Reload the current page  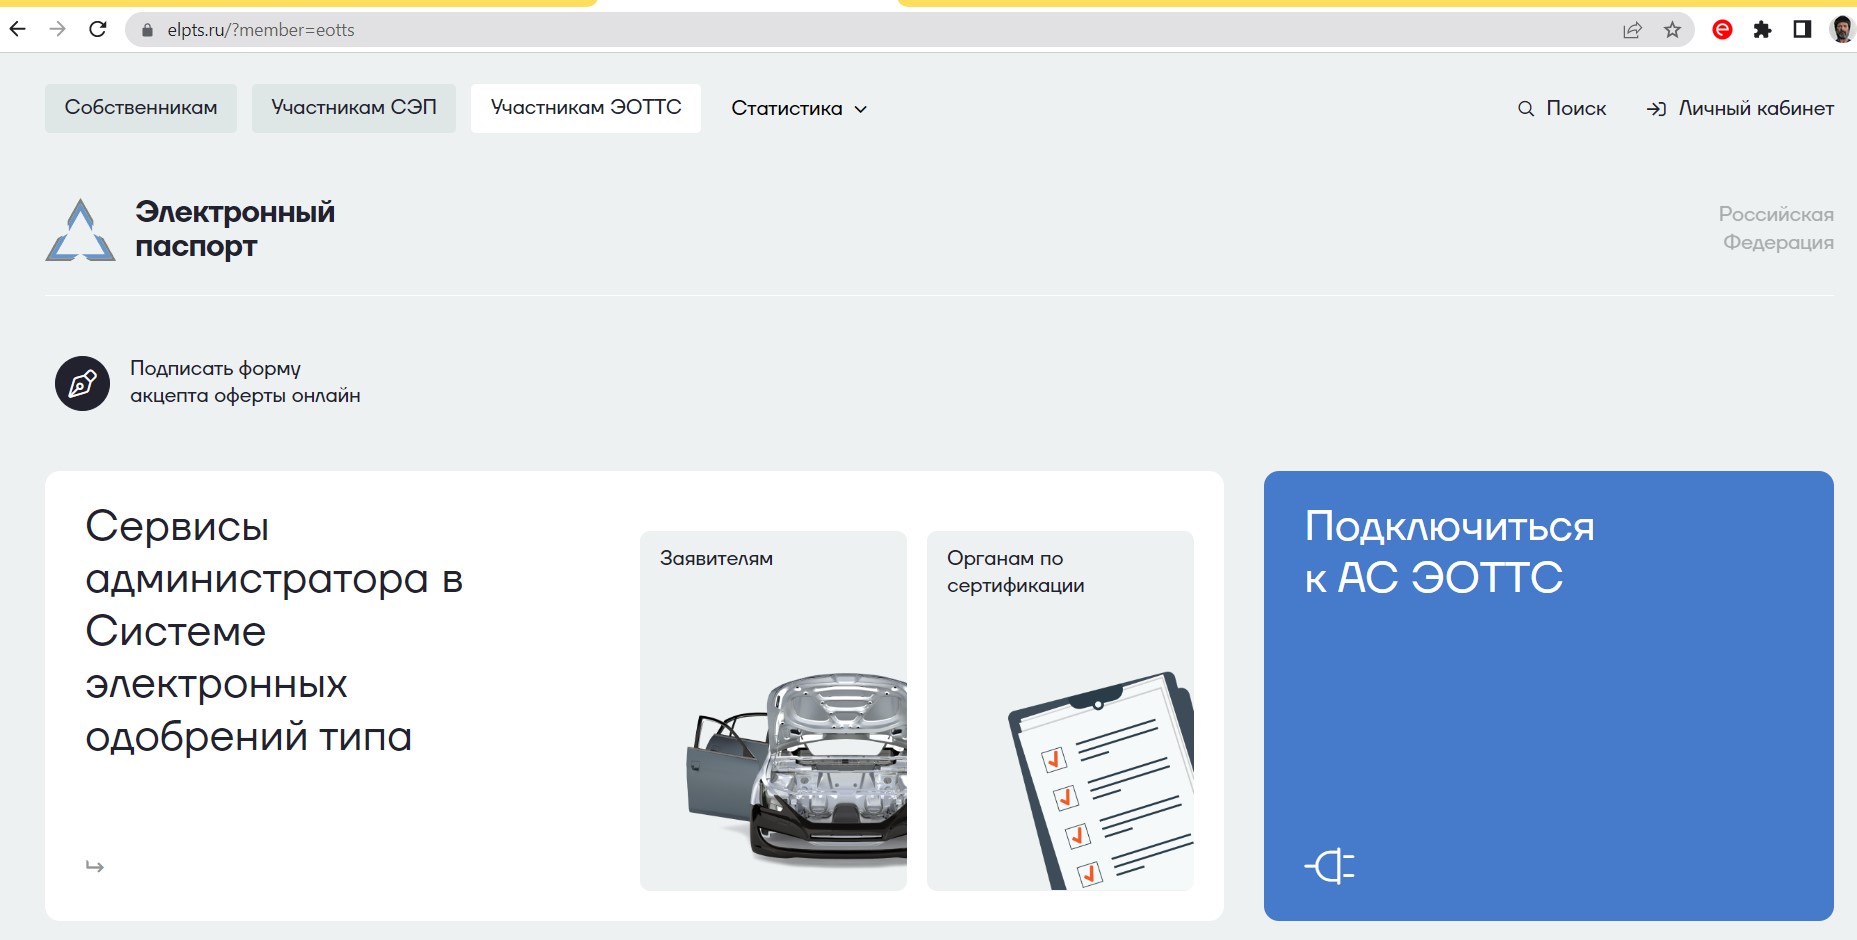click(97, 29)
